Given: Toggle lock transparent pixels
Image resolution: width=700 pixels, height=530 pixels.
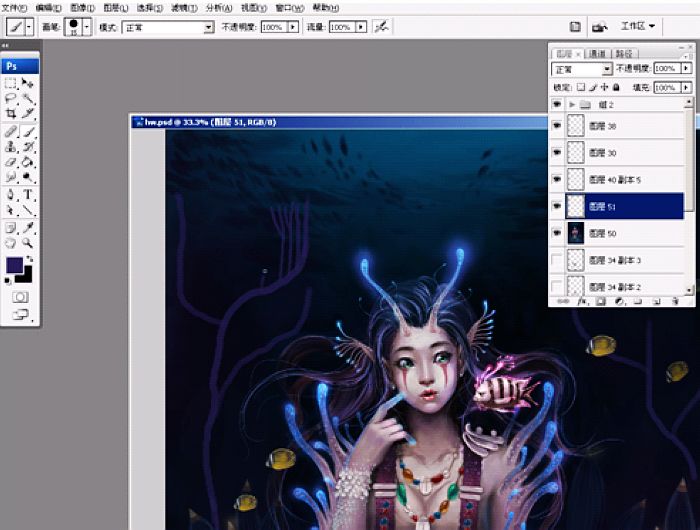Looking at the screenshot, I should [581, 87].
